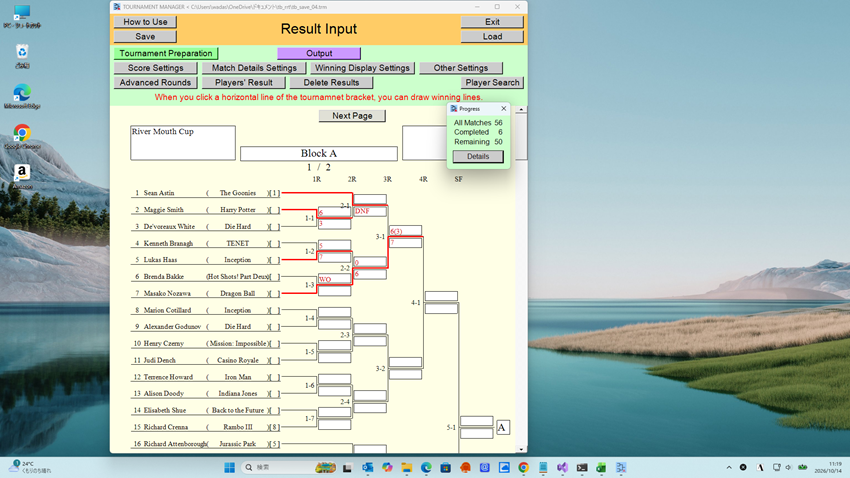This screenshot has height=478, width=850.
Task: Click the upper score box of match 5-1
Action: (476, 421)
